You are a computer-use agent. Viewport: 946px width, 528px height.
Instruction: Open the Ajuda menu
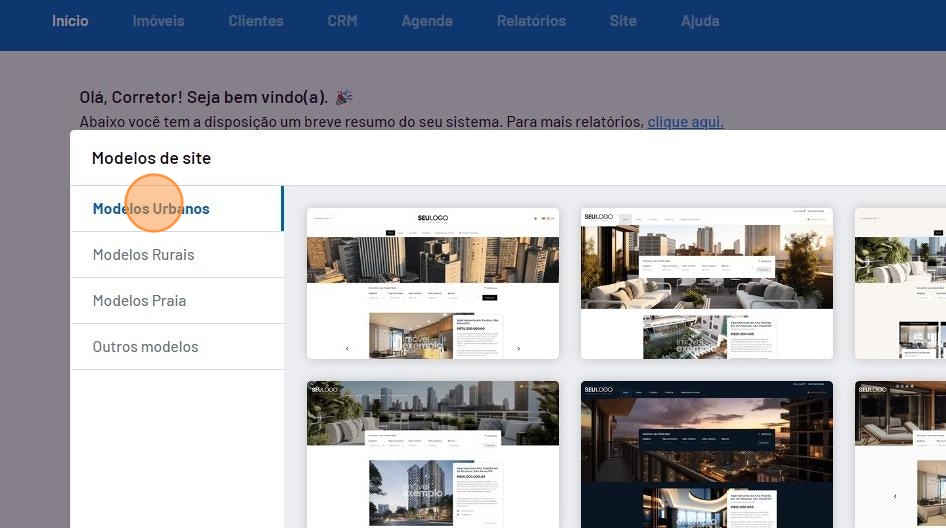pos(700,21)
